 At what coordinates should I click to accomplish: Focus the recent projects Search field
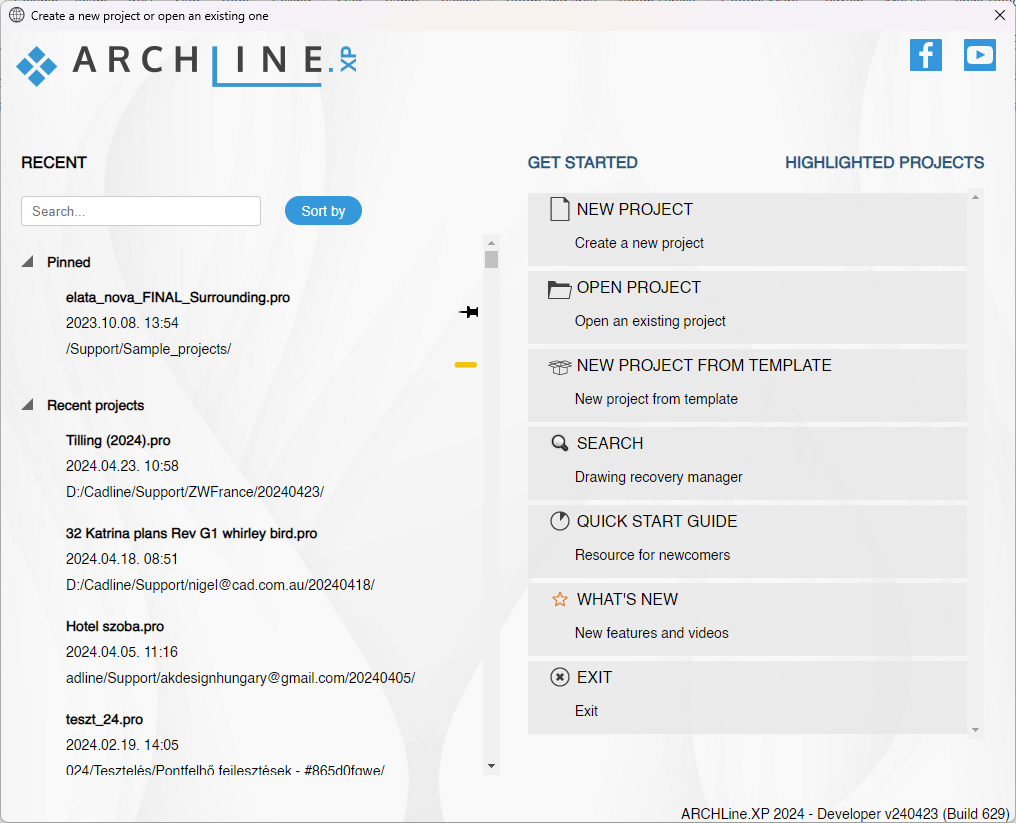click(141, 211)
